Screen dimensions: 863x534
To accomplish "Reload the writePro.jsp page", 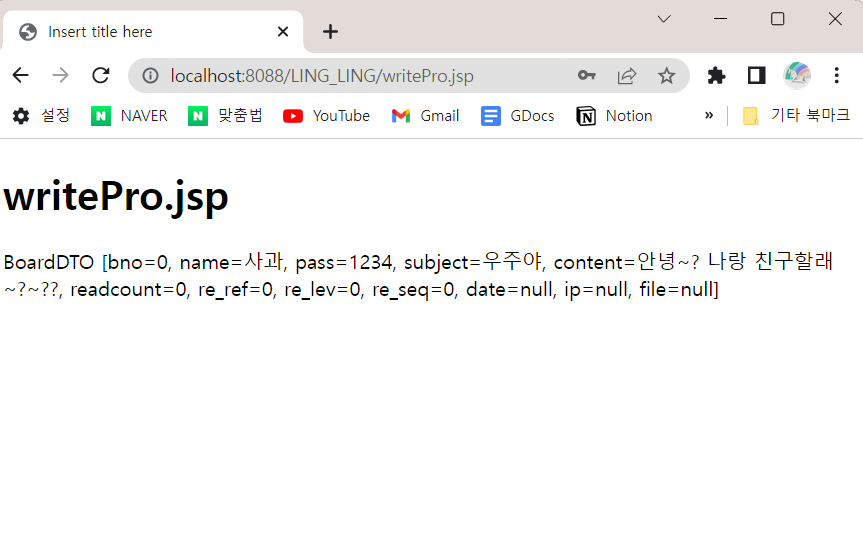I will click(x=101, y=75).
